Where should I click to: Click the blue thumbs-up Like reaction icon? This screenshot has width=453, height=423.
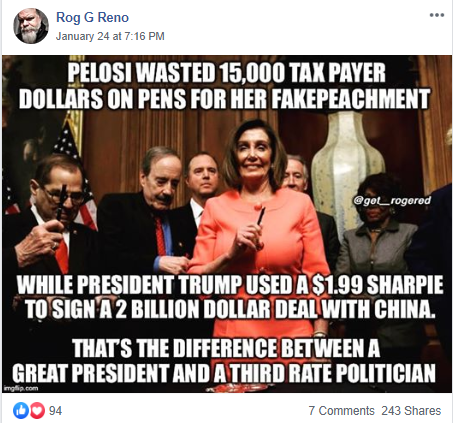(x=21, y=410)
